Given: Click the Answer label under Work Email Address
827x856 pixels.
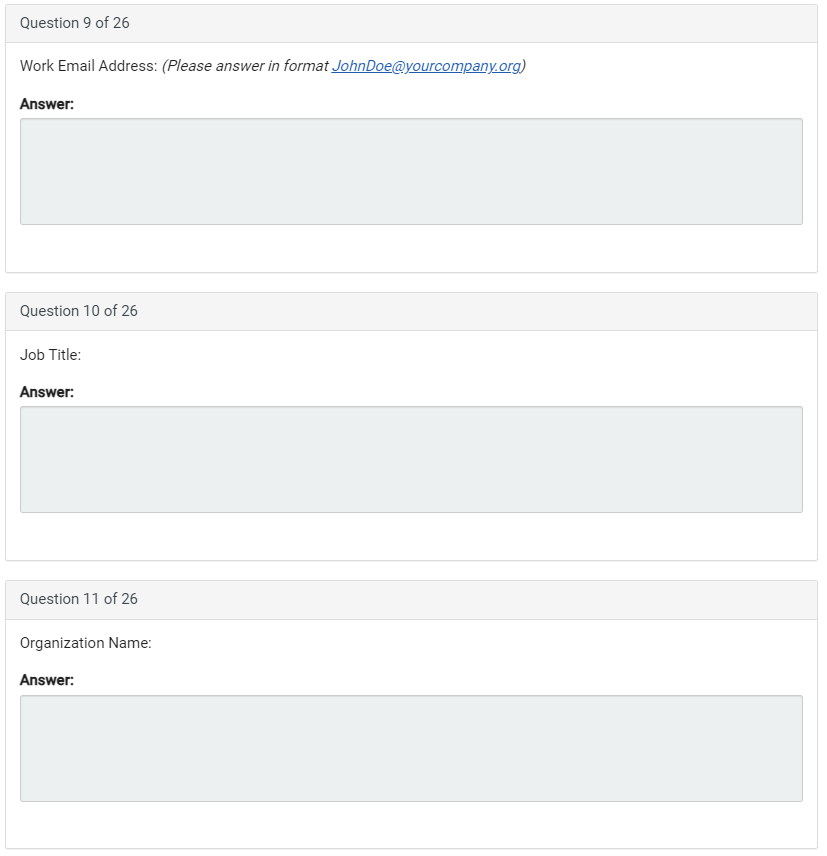Looking at the screenshot, I should 47,104.
